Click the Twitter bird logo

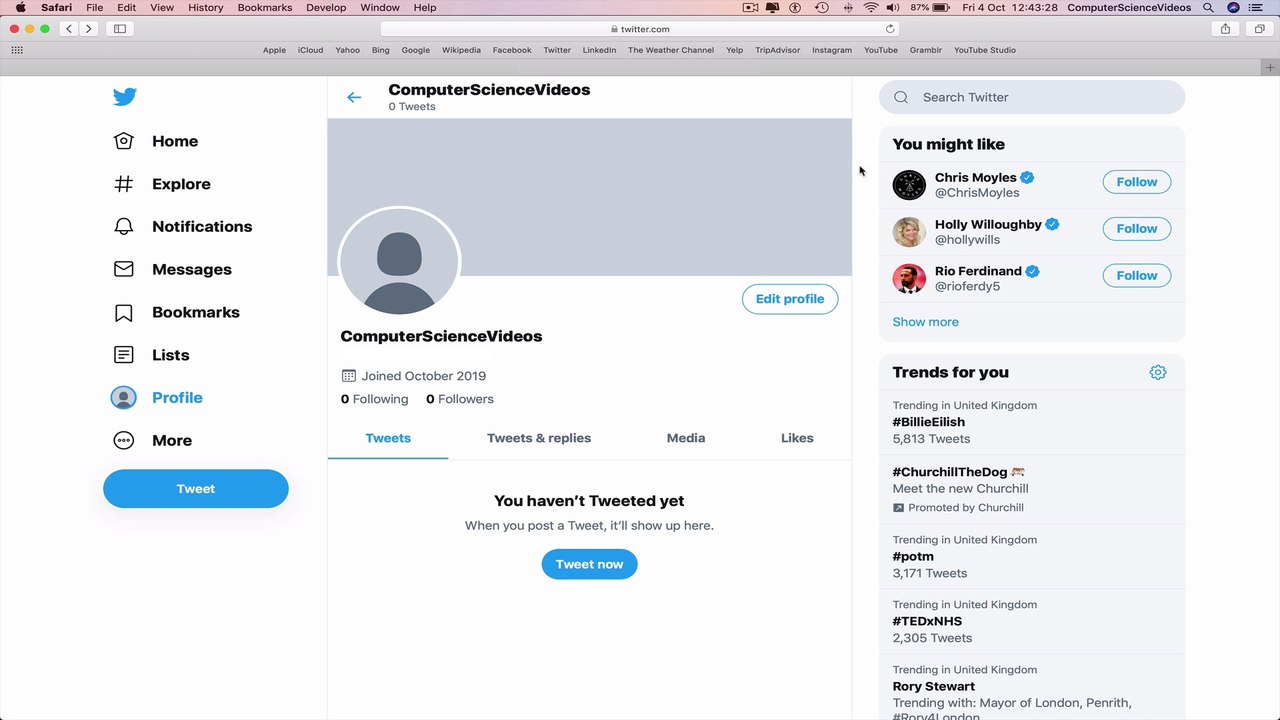click(124, 97)
